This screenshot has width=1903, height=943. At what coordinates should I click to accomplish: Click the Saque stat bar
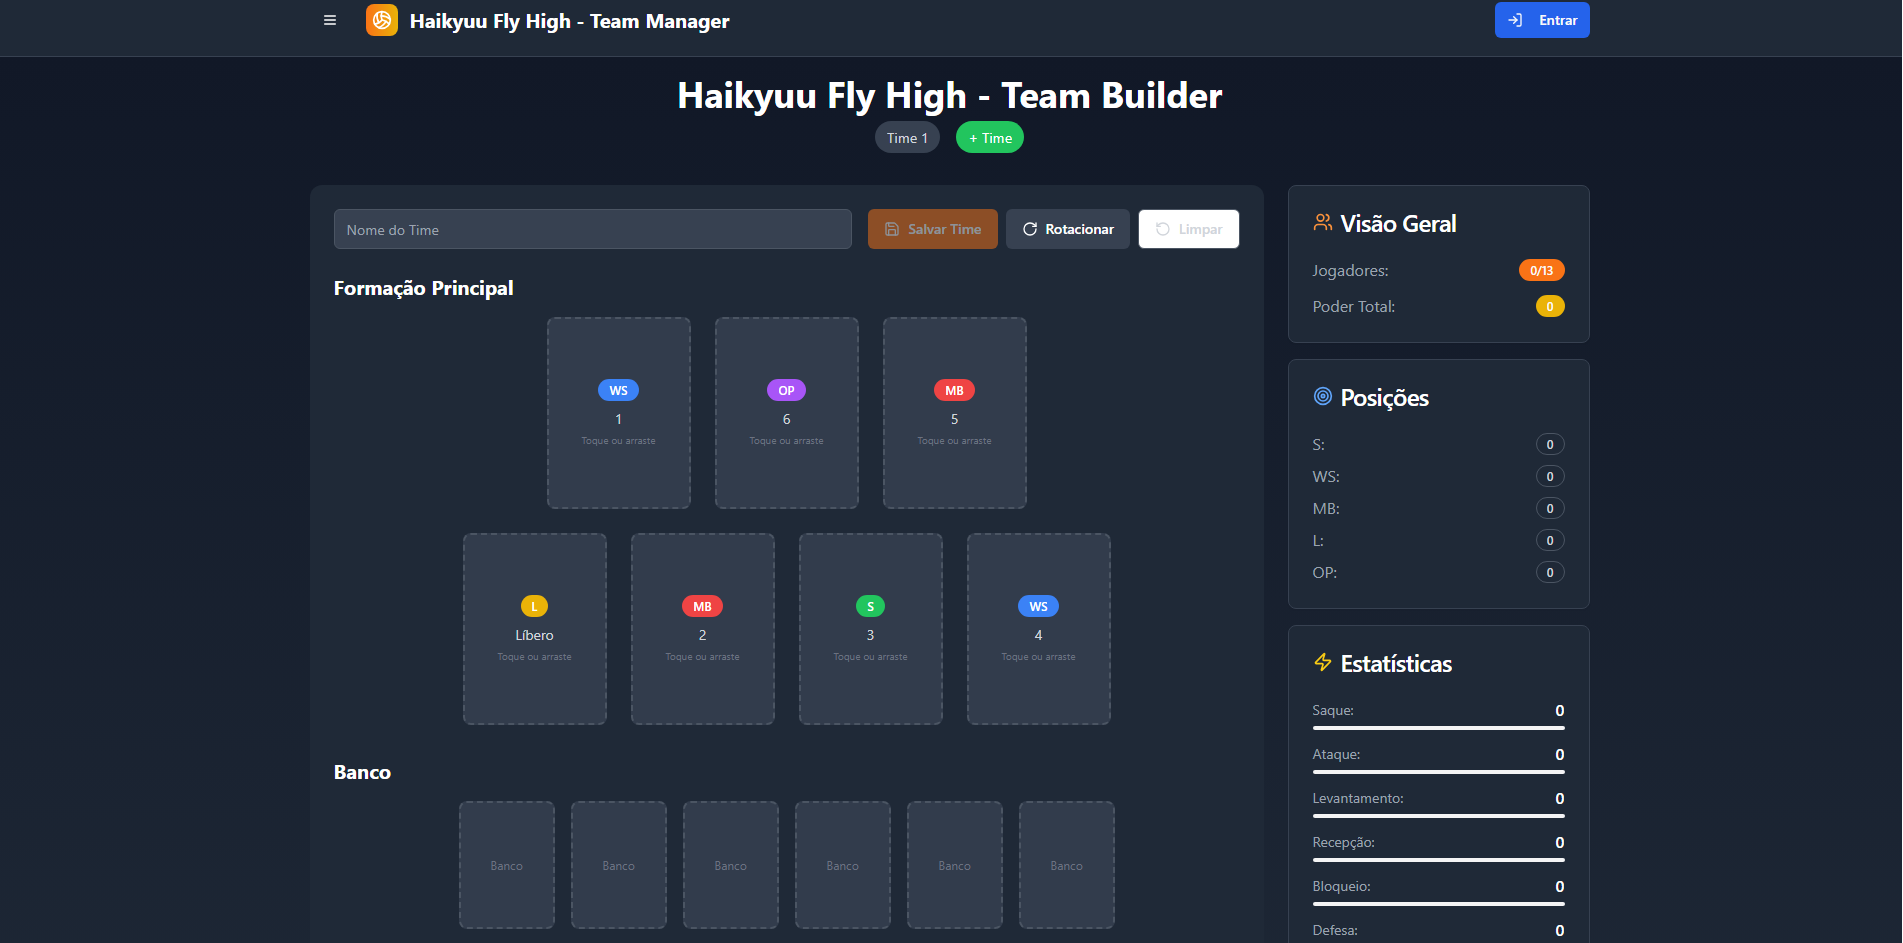coord(1439,728)
